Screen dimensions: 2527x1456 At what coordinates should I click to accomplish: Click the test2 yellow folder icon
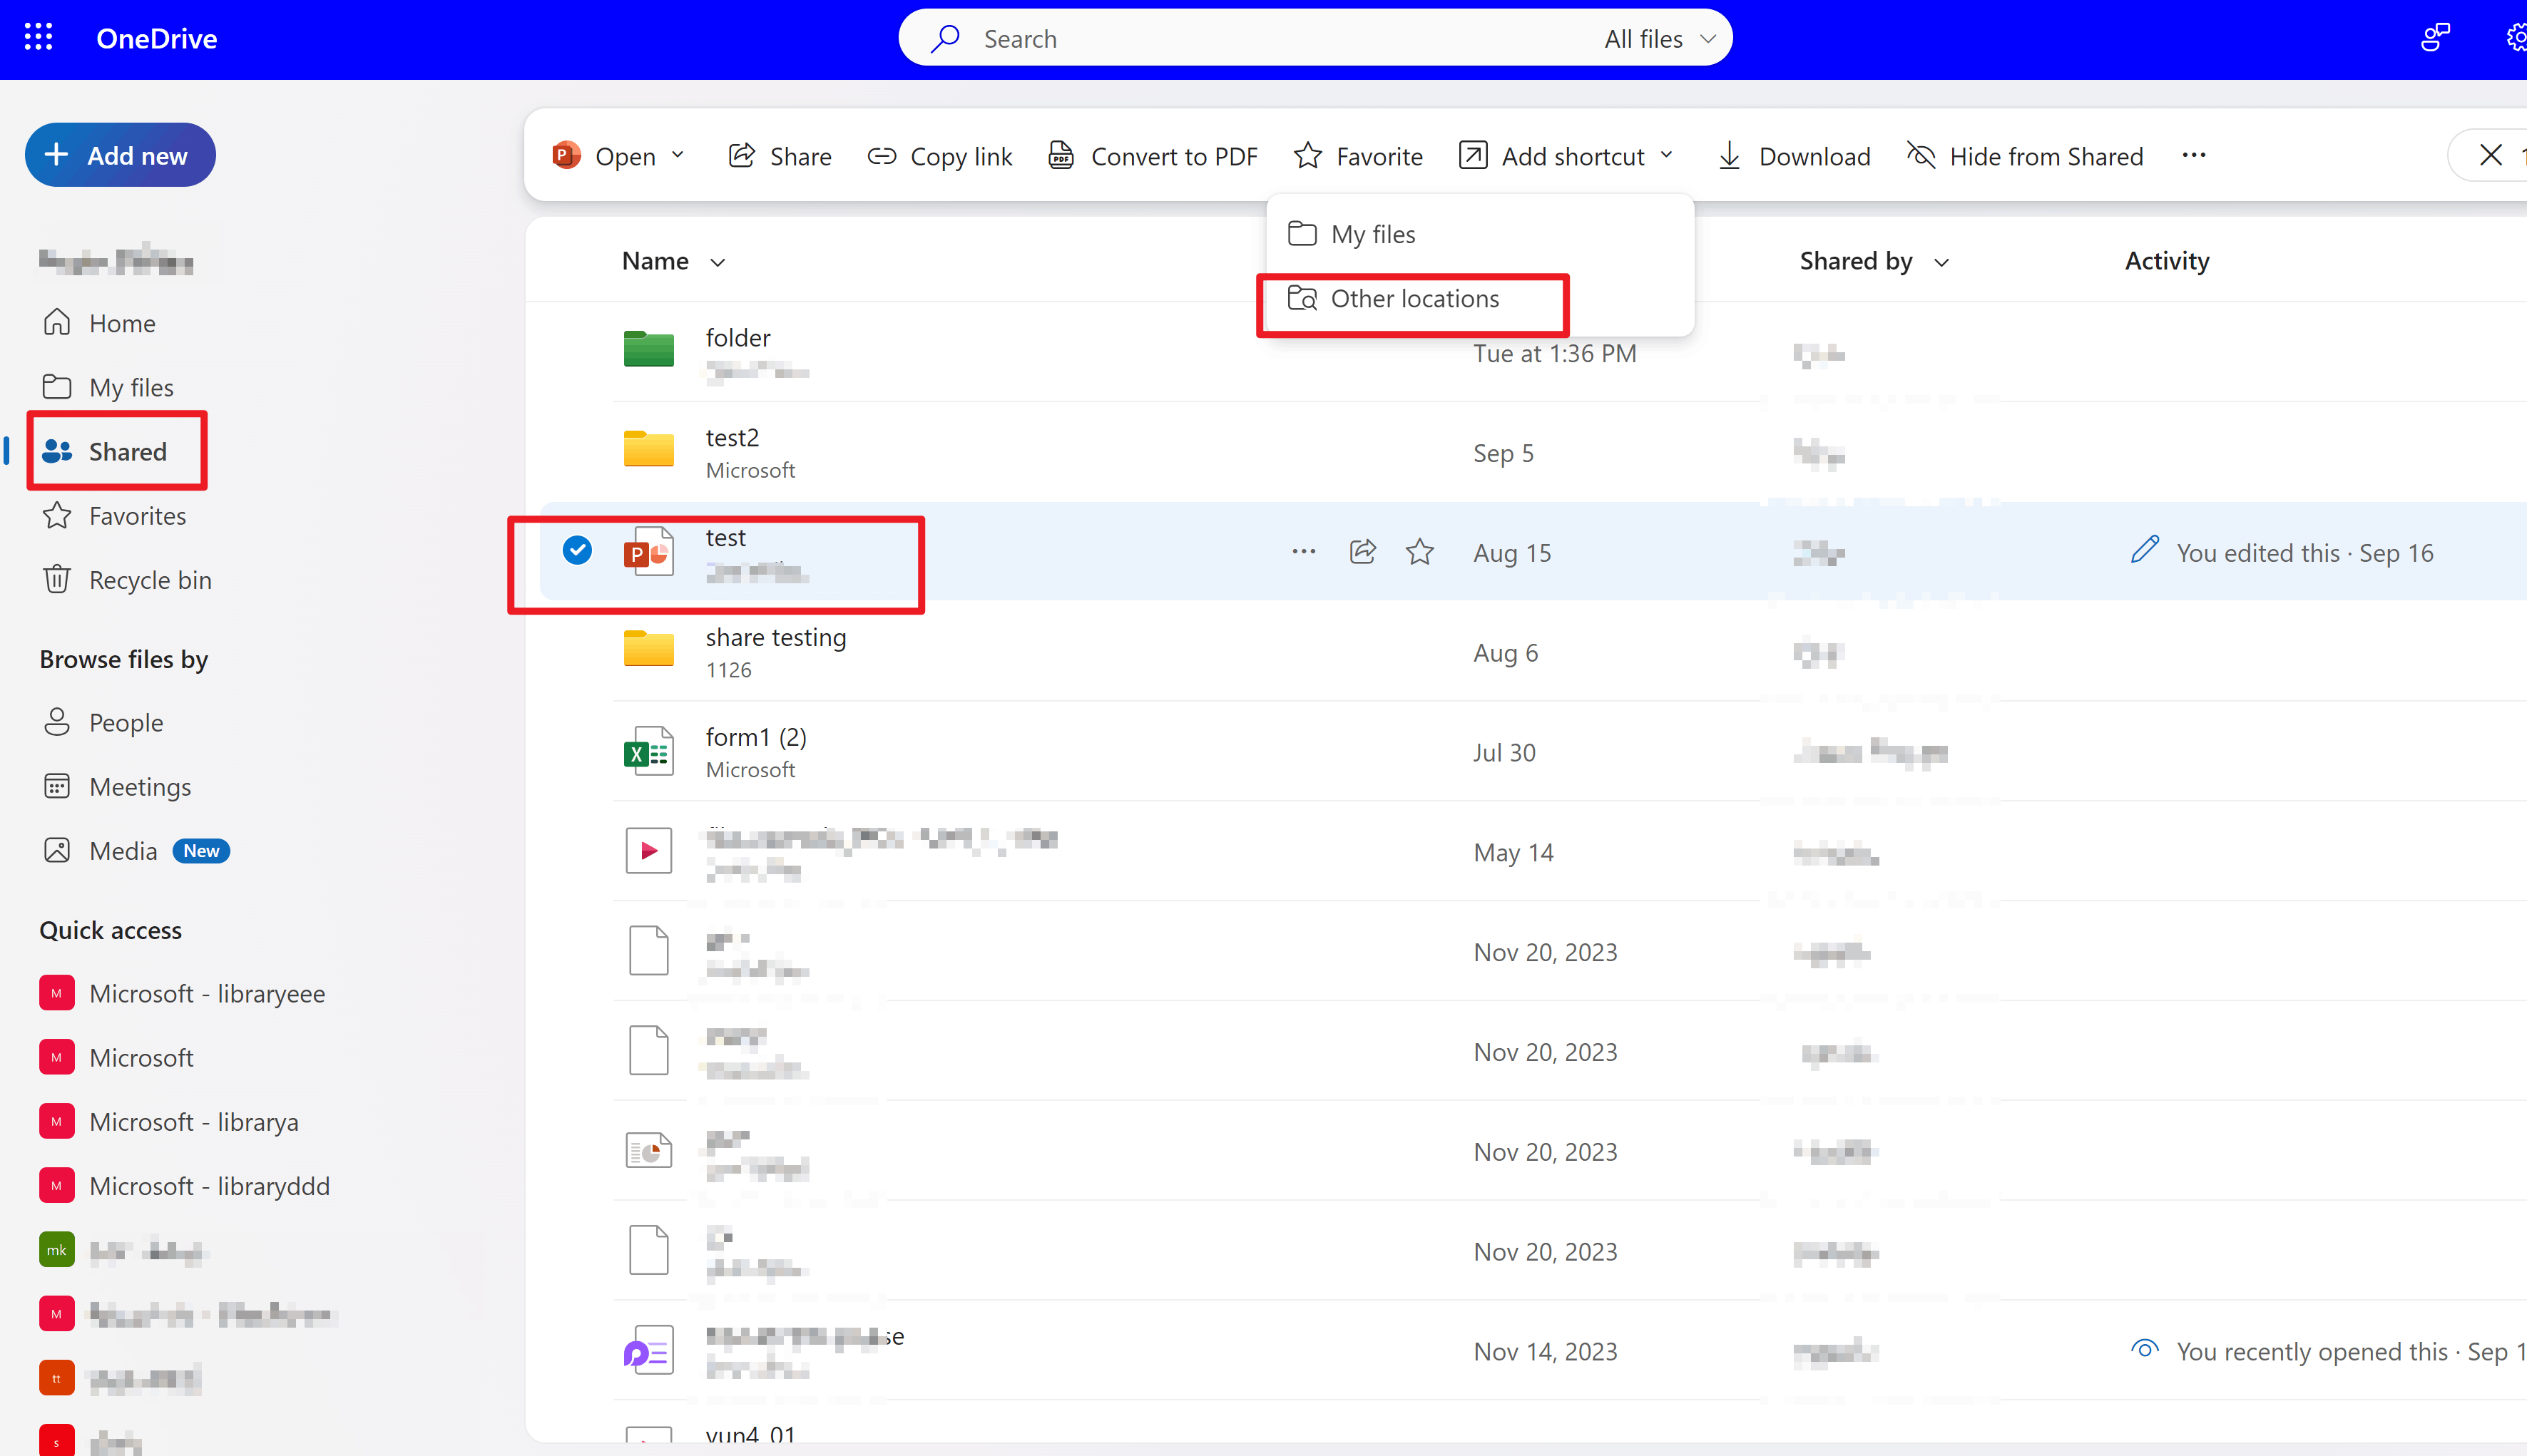(648, 450)
